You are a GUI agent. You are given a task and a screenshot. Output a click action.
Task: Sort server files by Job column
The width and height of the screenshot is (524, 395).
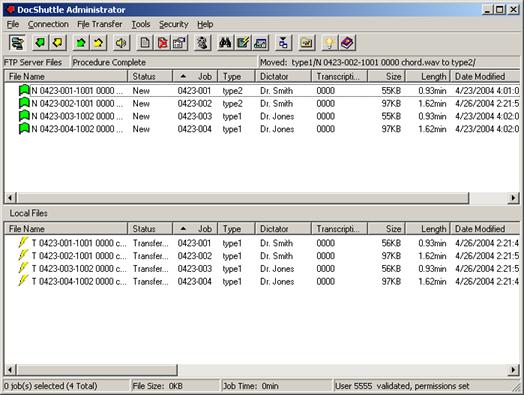click(195, 77)
